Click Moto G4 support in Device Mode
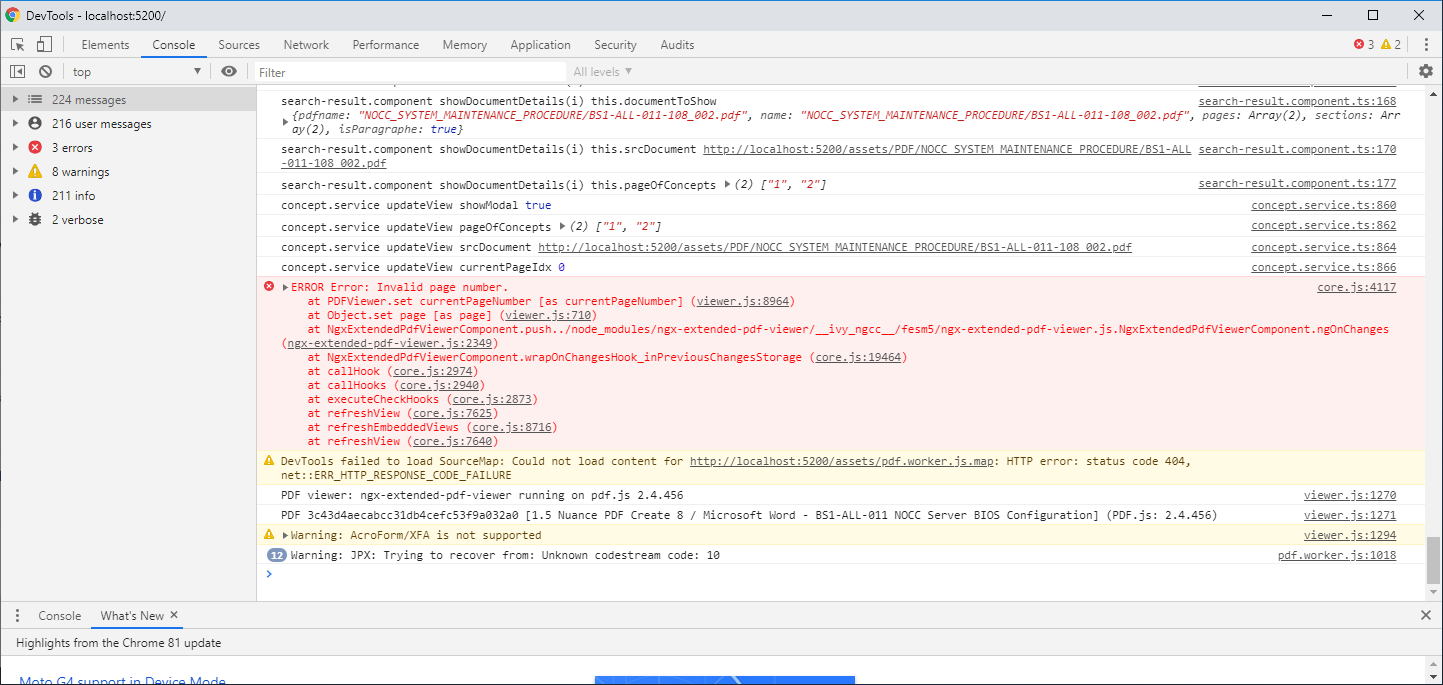The height and width of the screenshot is (685, 1443). pyautogui.click(x=121, y=680)
